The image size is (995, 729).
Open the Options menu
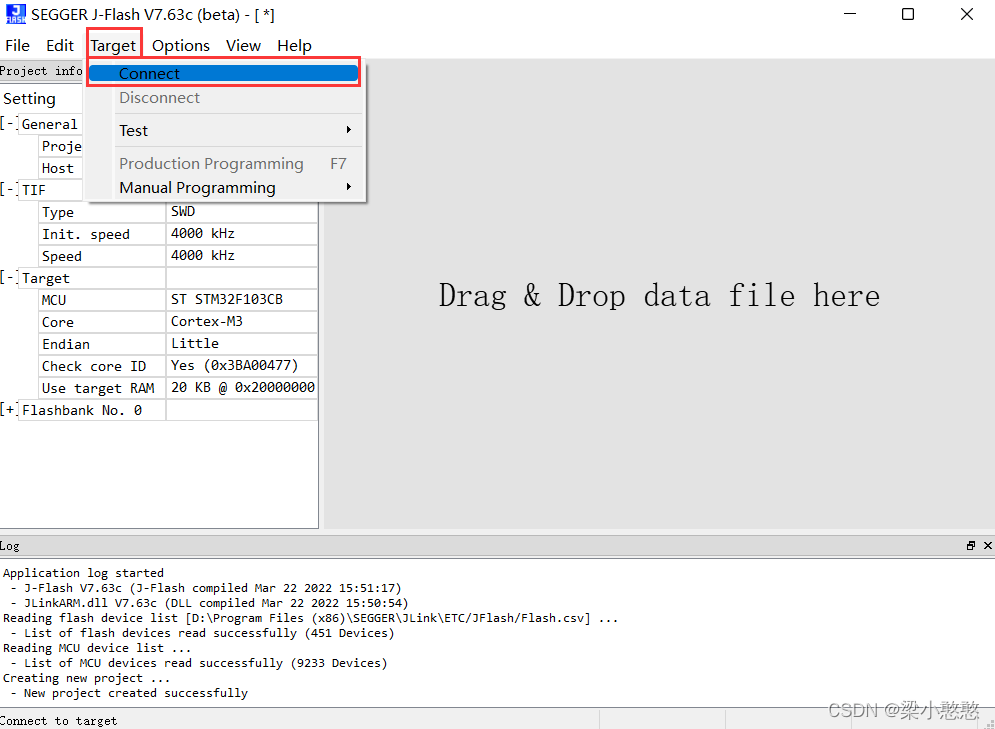pos(181,46)
